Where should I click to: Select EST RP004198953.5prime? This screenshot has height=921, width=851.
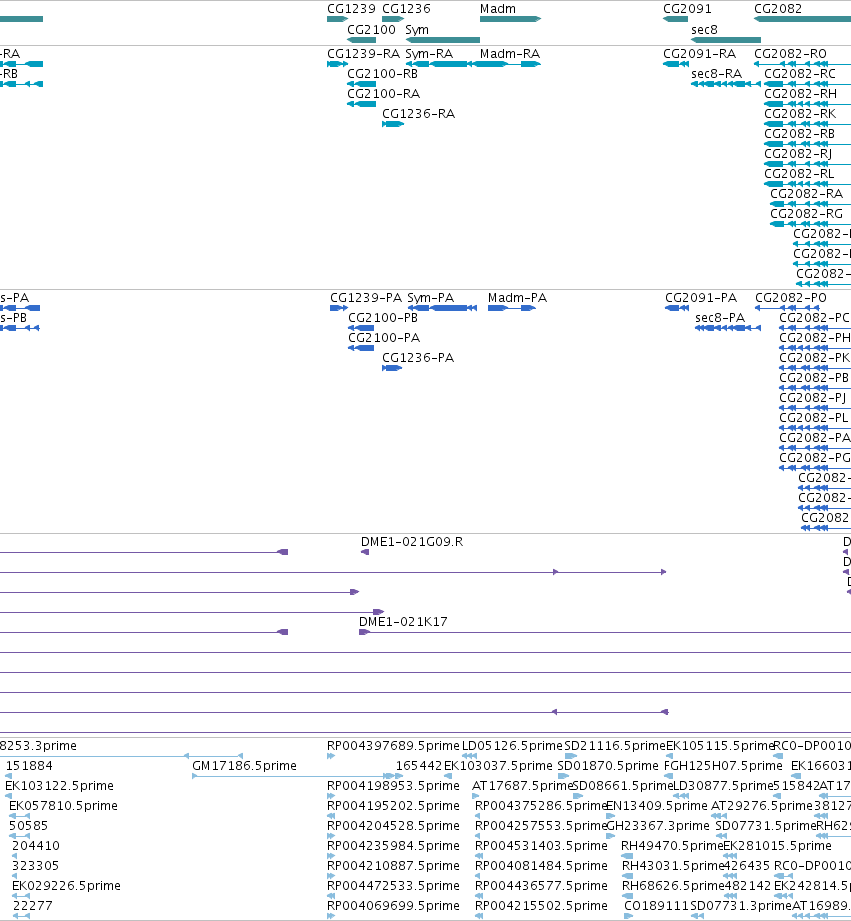point(393,786)
